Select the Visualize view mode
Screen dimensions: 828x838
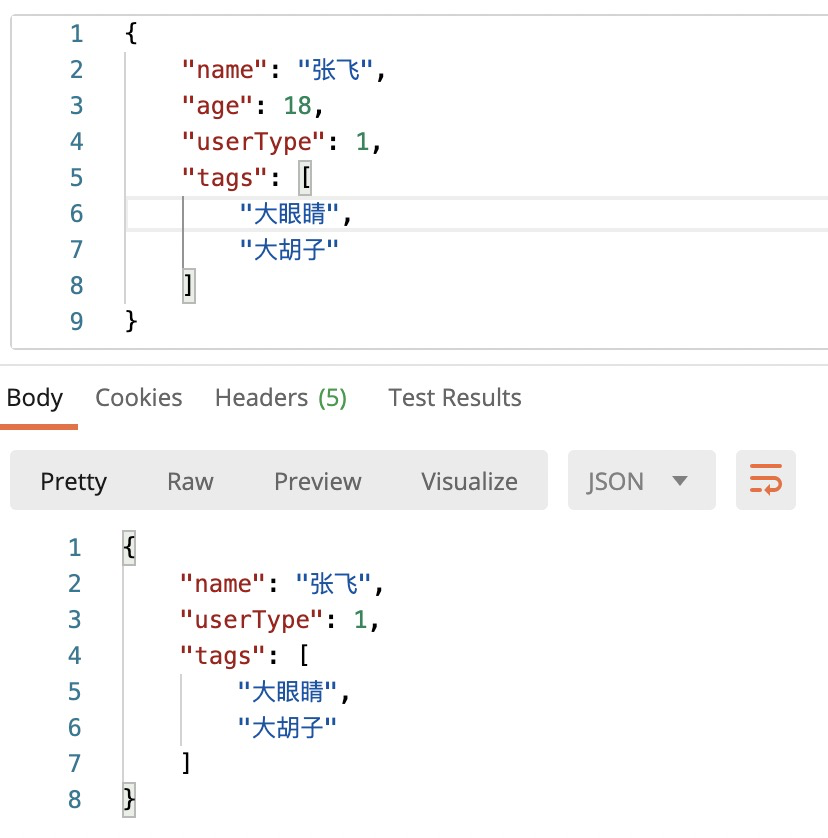click(469, 481)
